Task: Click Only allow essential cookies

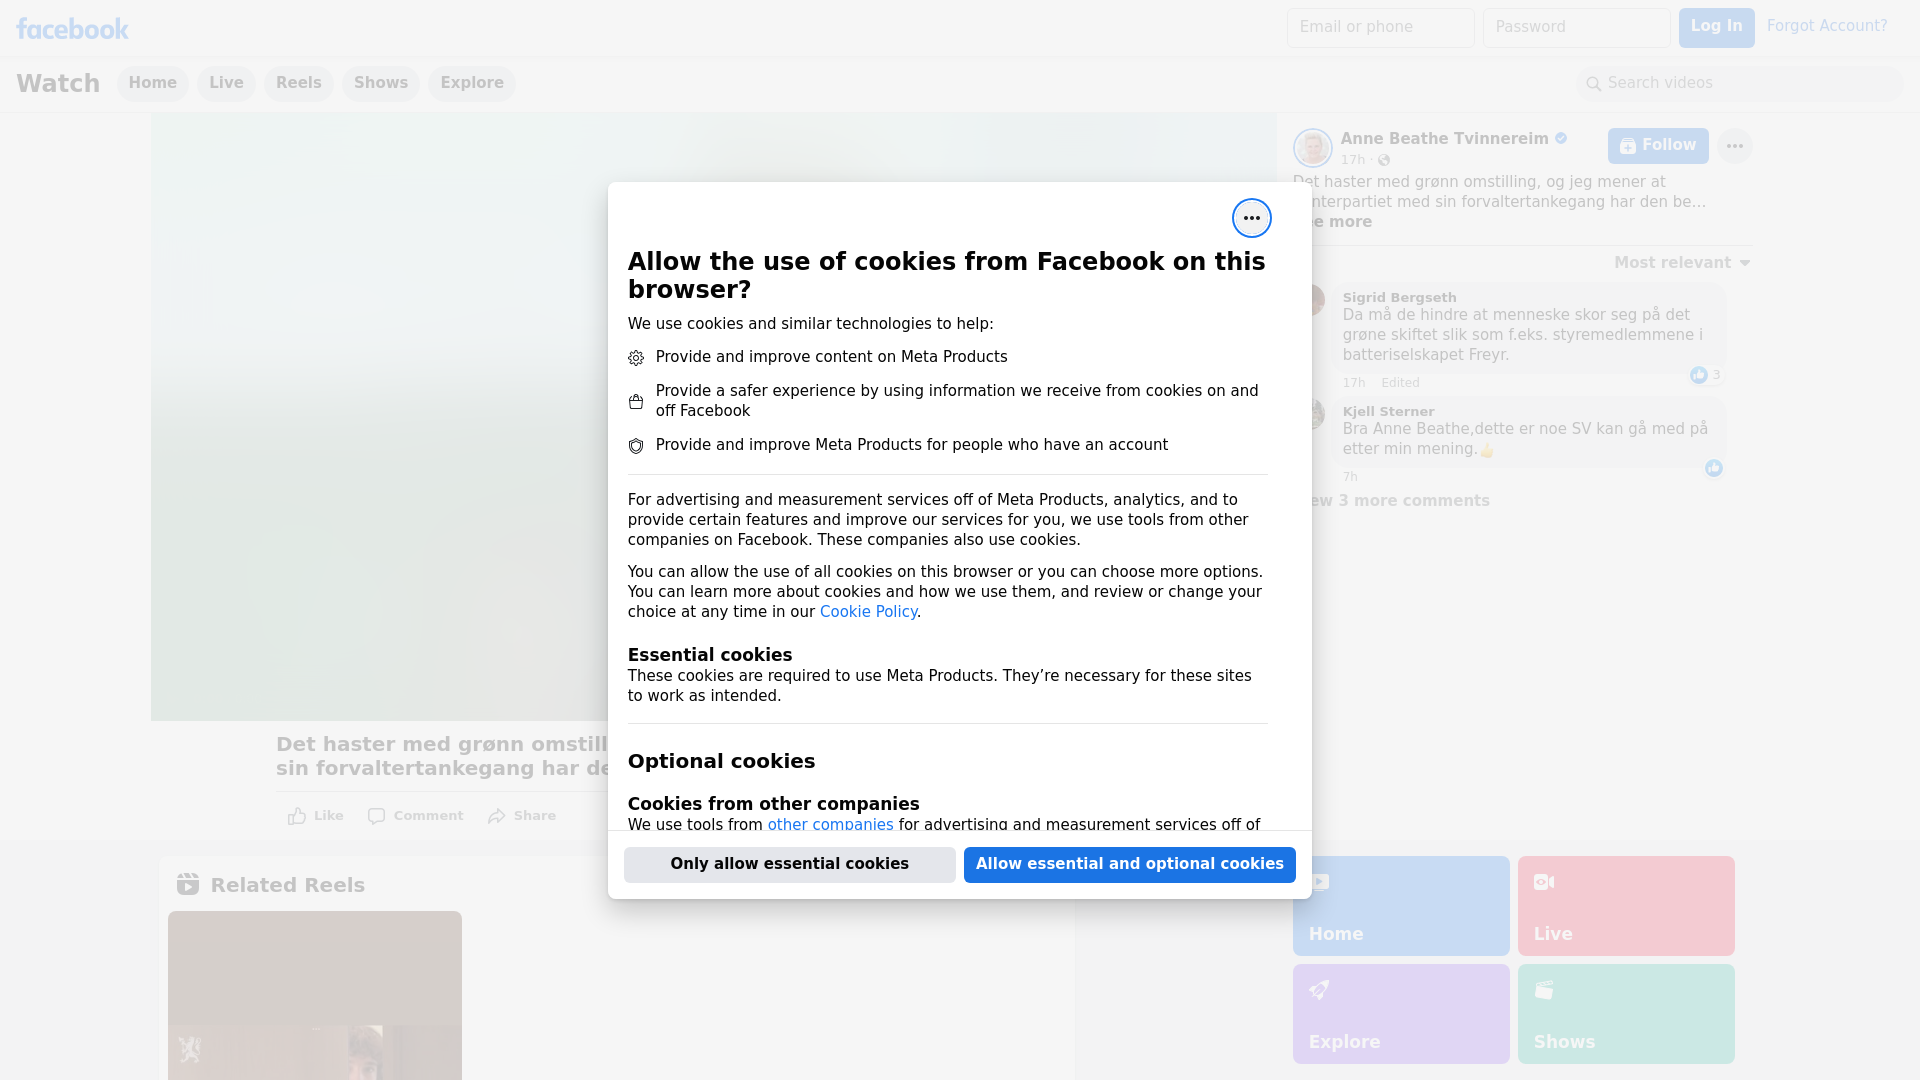Action: point(790,864)
